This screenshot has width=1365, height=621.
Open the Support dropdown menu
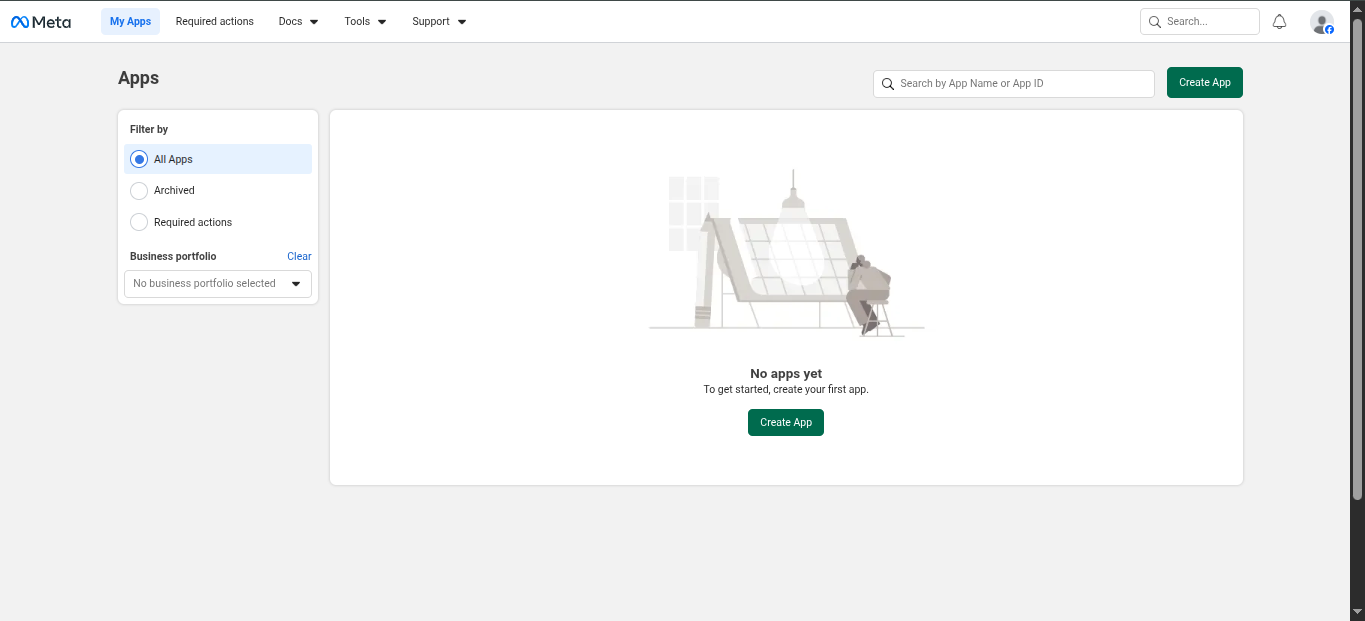[x=439, y=22]
